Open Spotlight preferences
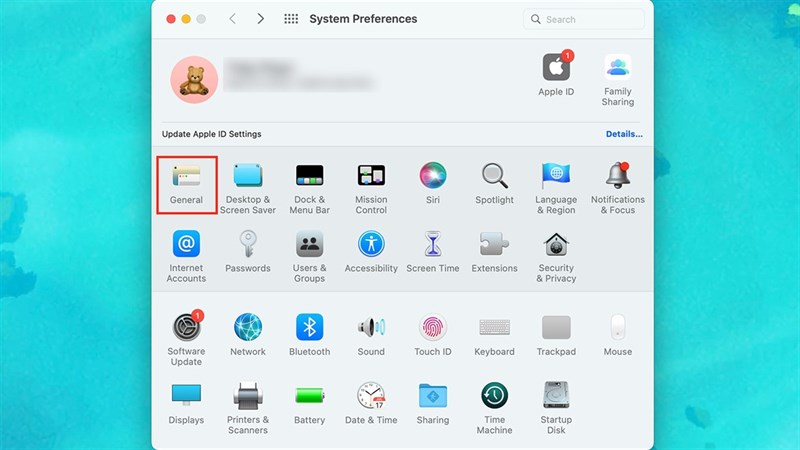 coord(494,183)
